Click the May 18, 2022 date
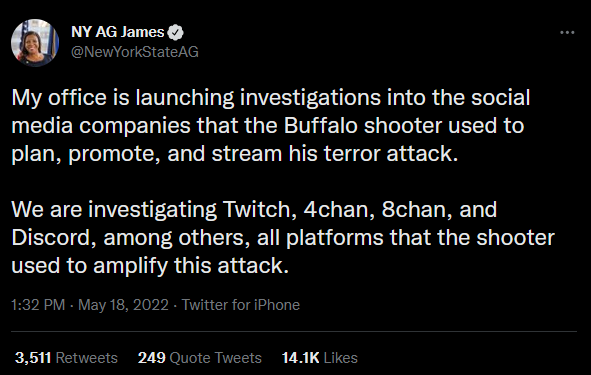The width and height of the screenshot is (591, 375). coord(123,305)
